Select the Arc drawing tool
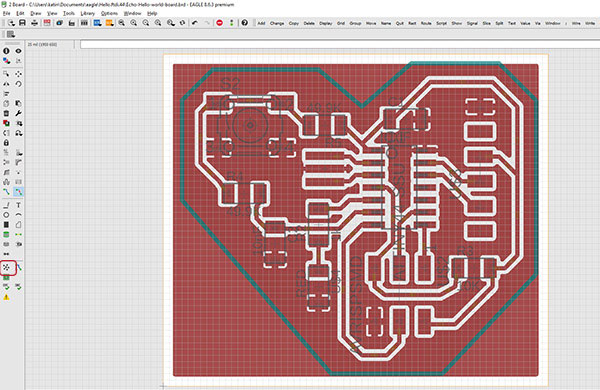The image size is (600, 390). 18,215
